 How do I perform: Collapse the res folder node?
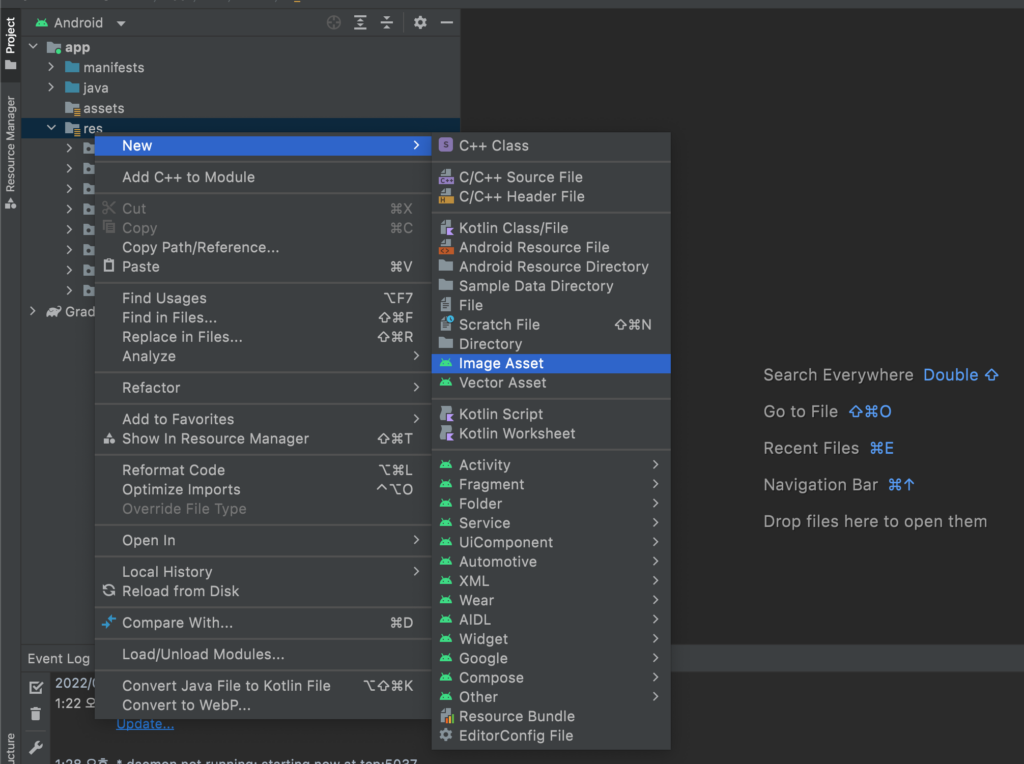click(51, 128)
